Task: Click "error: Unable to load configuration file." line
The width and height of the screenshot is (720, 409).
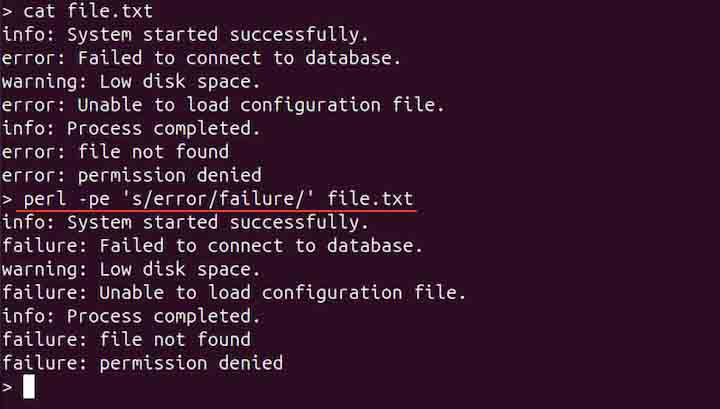Action: 223,105
